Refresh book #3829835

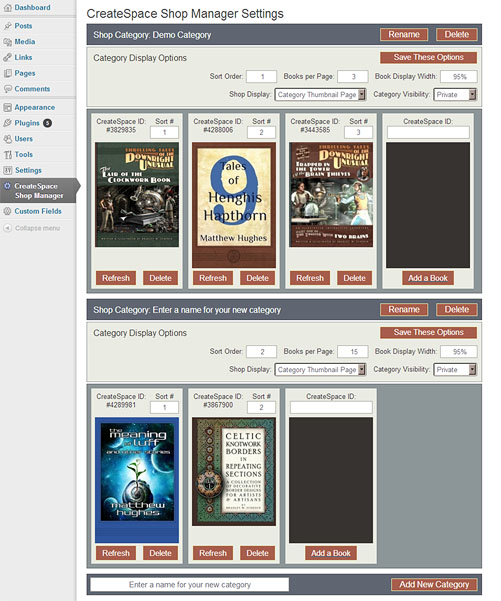pyautogui.click(x=116, y=278)
